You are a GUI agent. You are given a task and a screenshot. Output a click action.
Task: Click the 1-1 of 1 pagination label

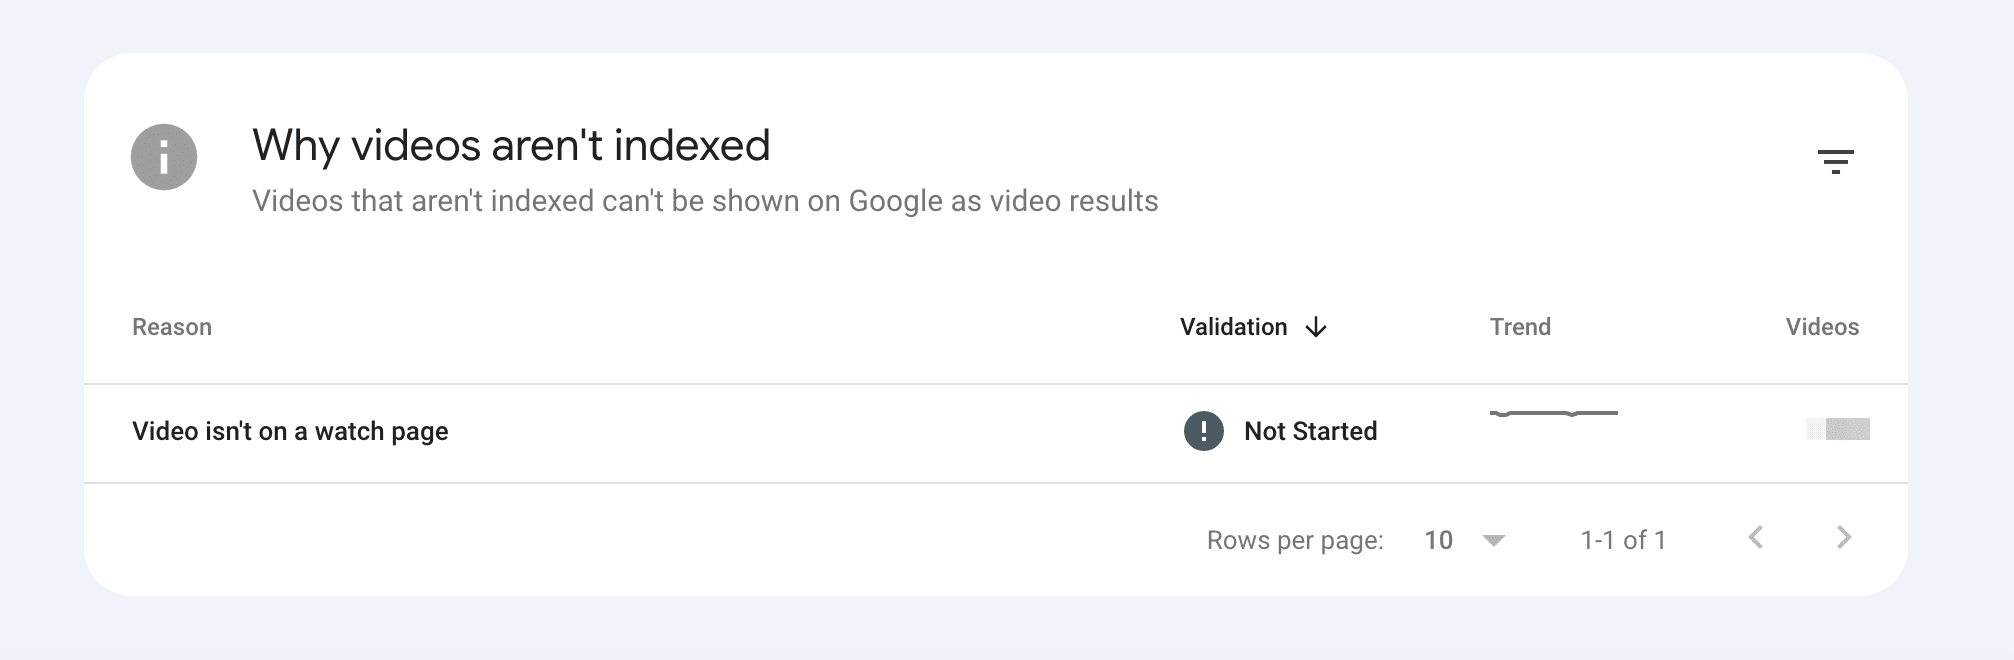tap(1623, 539)
